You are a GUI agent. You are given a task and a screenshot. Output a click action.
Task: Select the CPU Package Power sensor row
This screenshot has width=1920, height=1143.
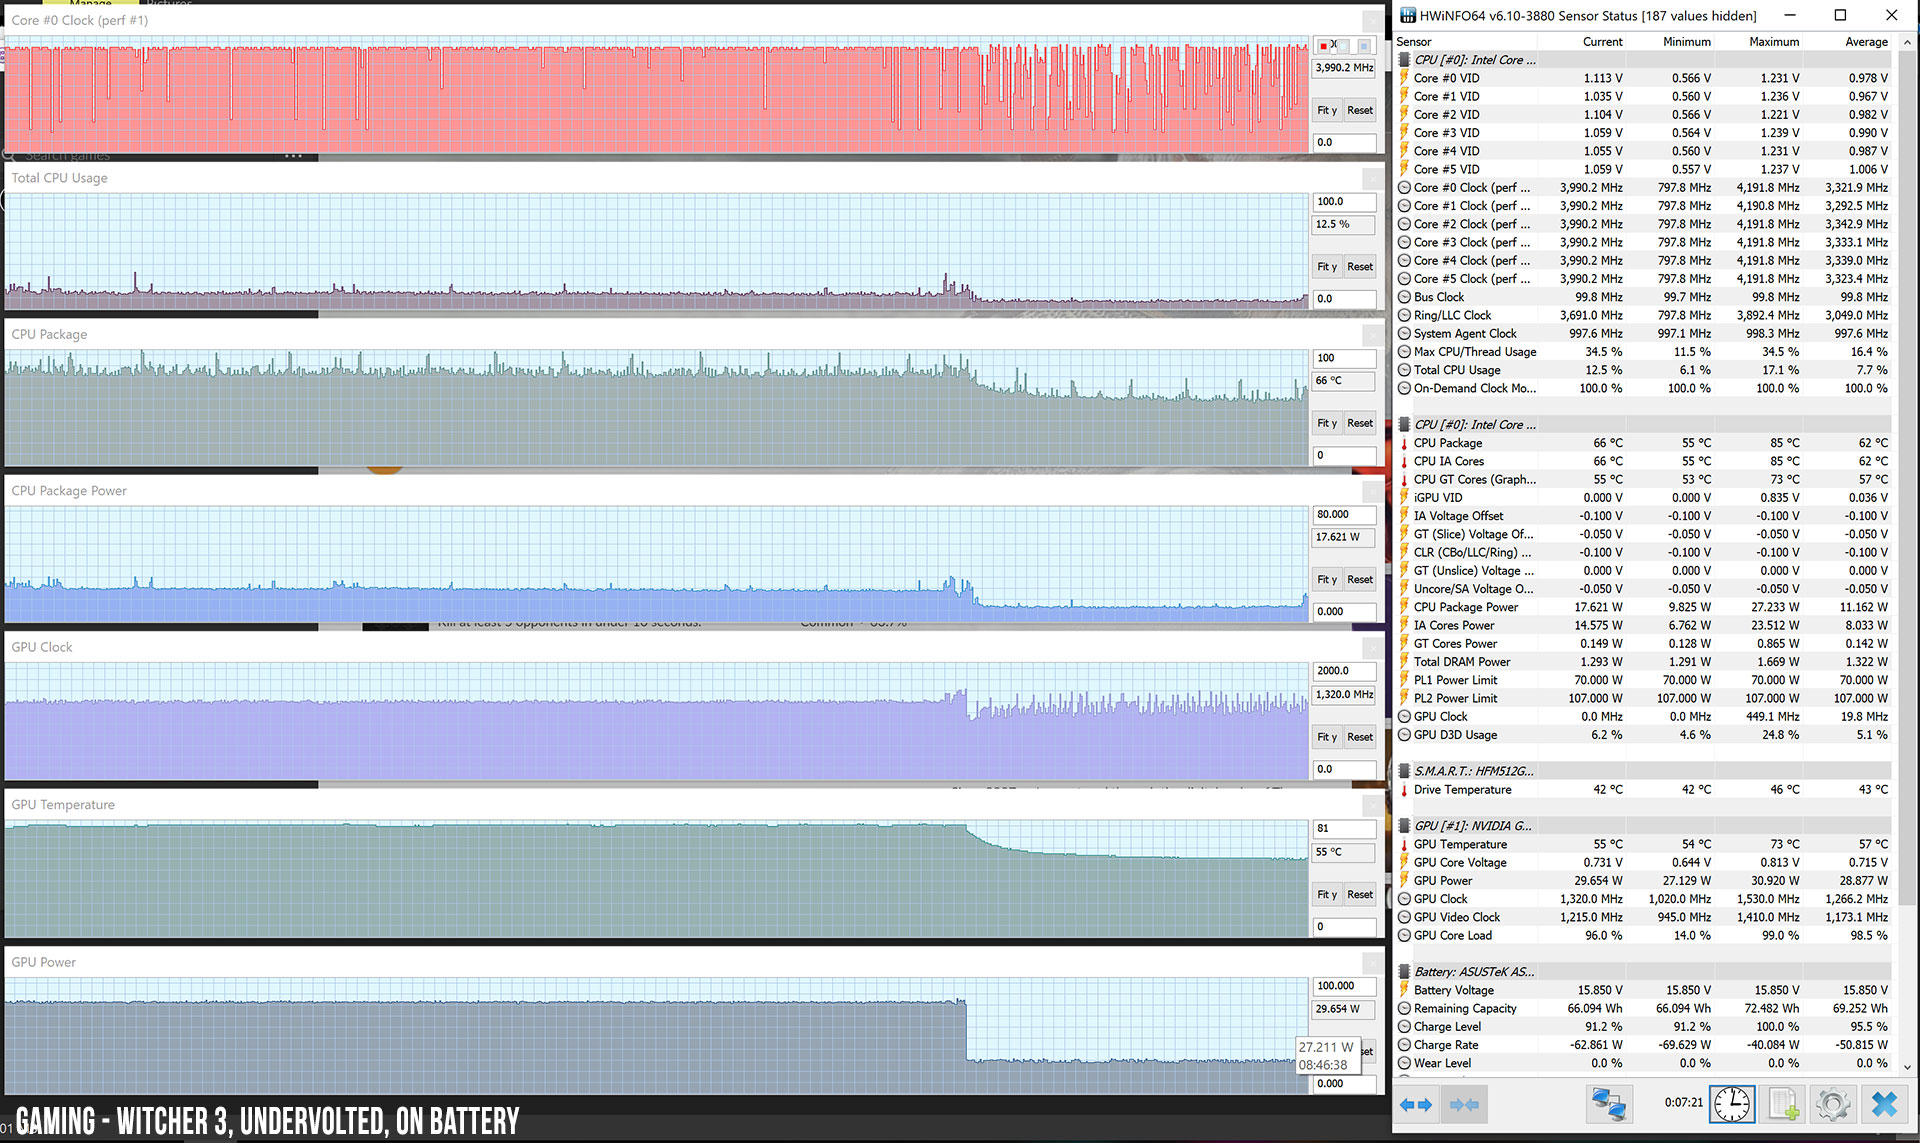pos(1643,607)
